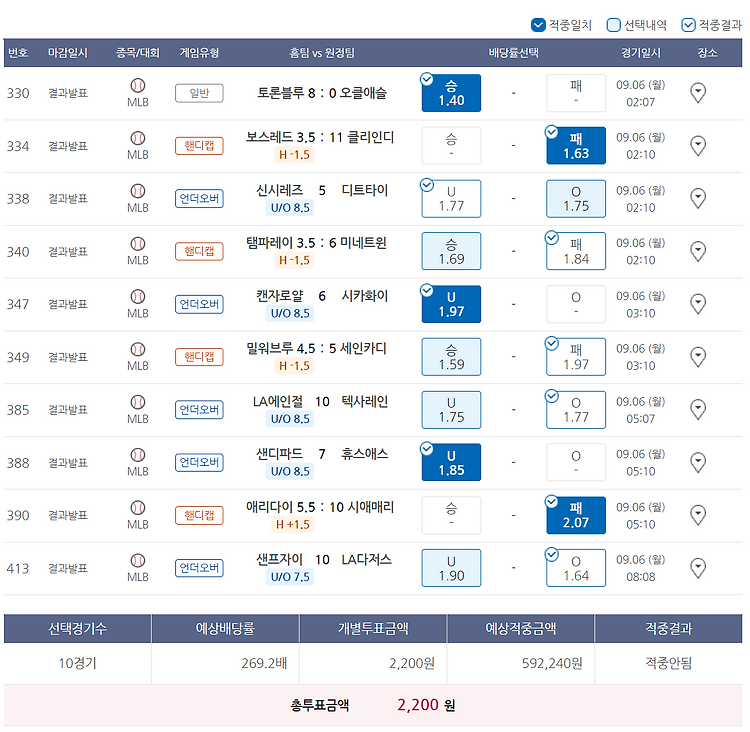Image resolution: width=750 pixels, height=732 pixels.
Task: Choose O option for game 347
Action: [576, 304]
